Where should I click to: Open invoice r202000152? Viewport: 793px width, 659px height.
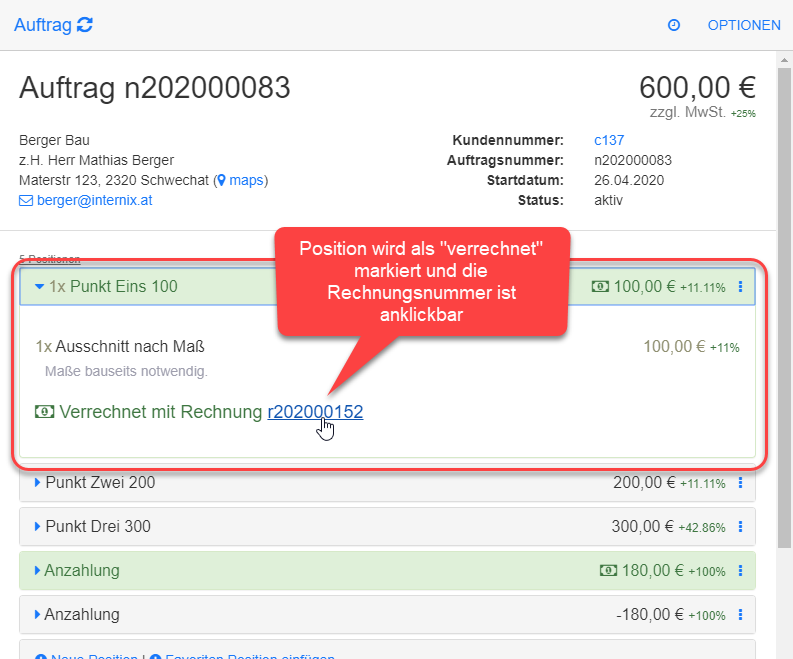pos(315,412)
